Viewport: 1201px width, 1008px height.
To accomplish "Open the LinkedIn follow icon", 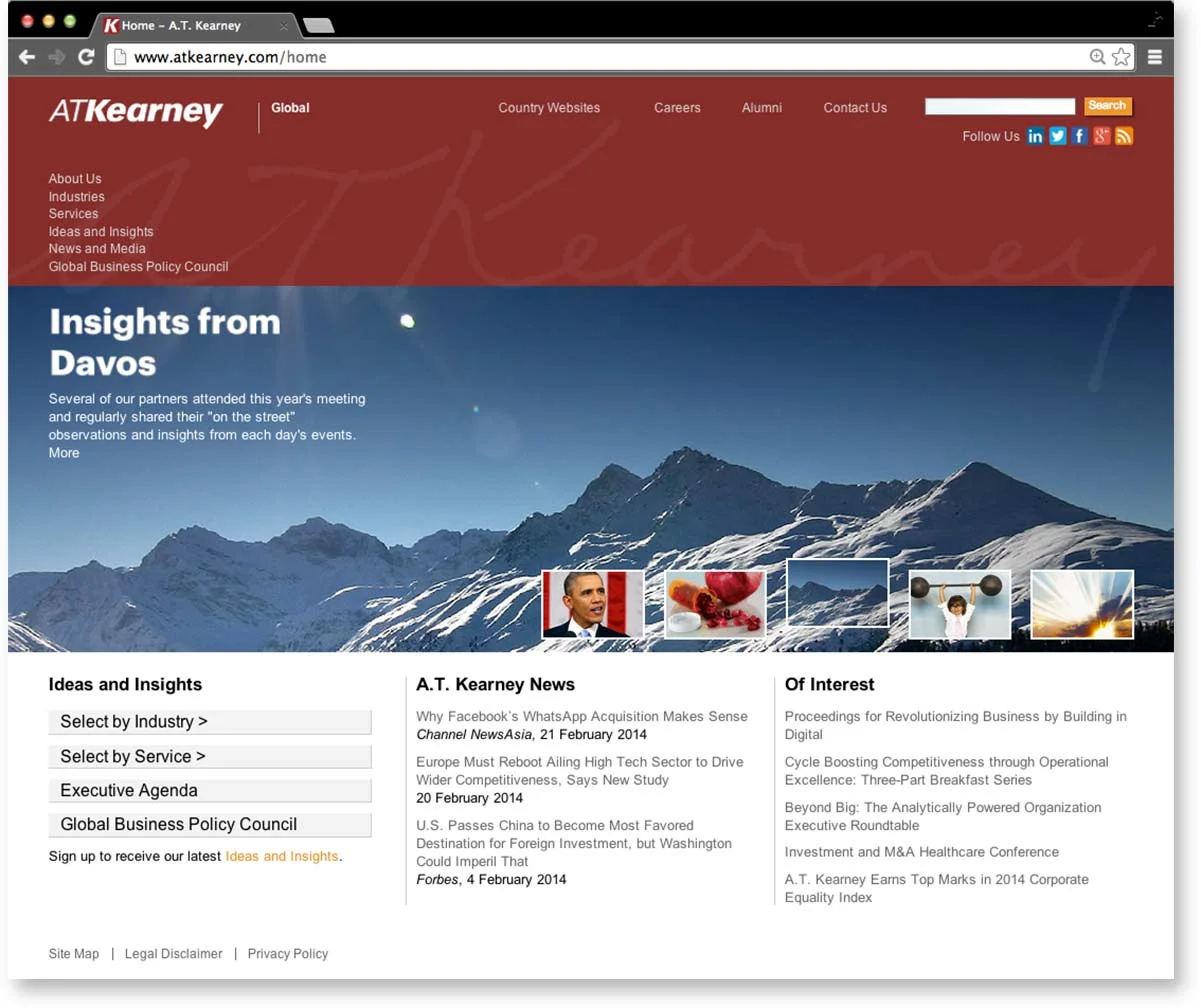I will pyautogui.click(x=1035, y=136).
